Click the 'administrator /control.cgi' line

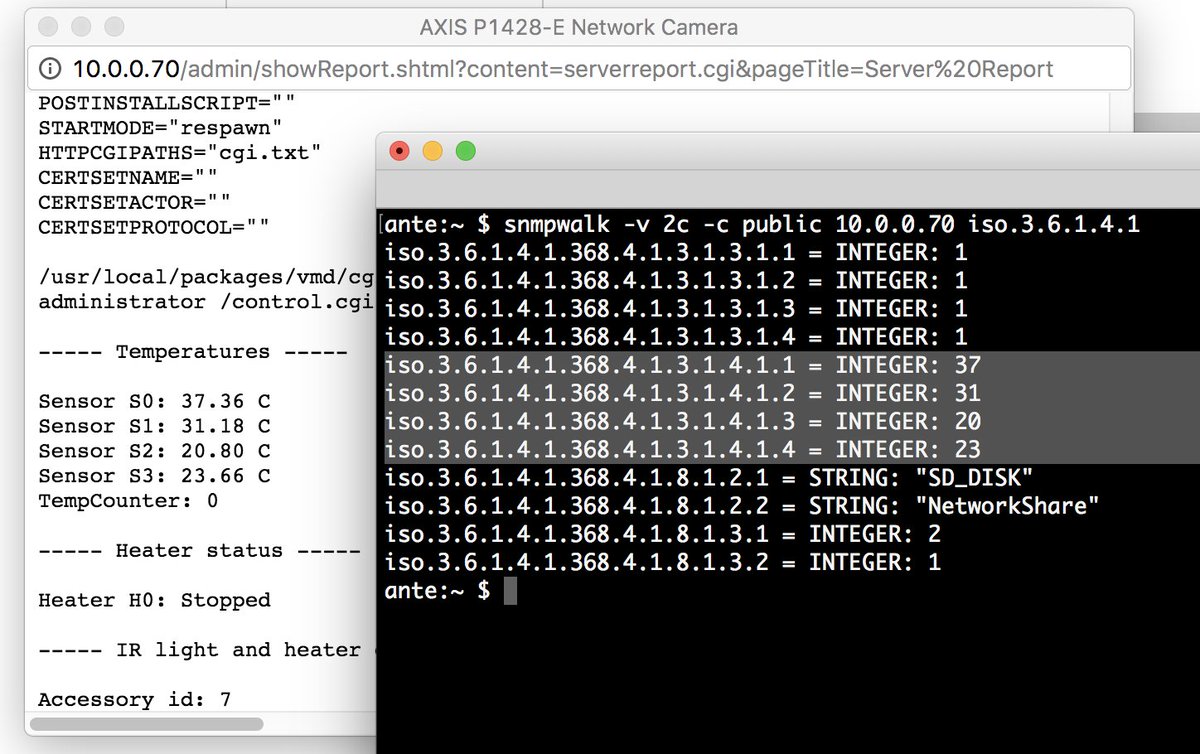click(x=206, y=302)
